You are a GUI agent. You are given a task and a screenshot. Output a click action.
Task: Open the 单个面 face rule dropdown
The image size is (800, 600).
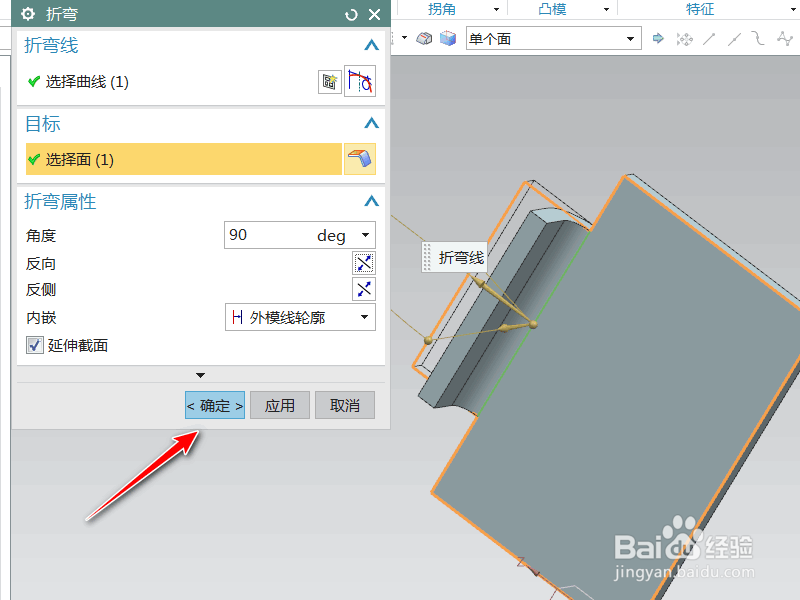point(554,39)
